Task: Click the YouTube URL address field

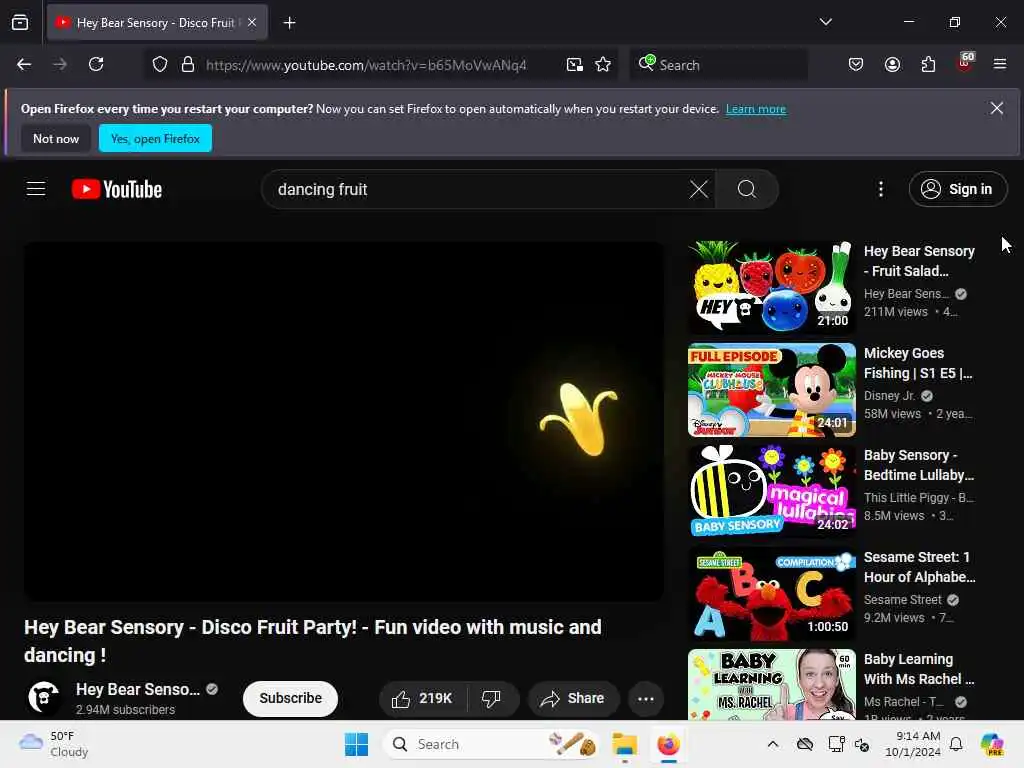Action: tap(366, 65)
